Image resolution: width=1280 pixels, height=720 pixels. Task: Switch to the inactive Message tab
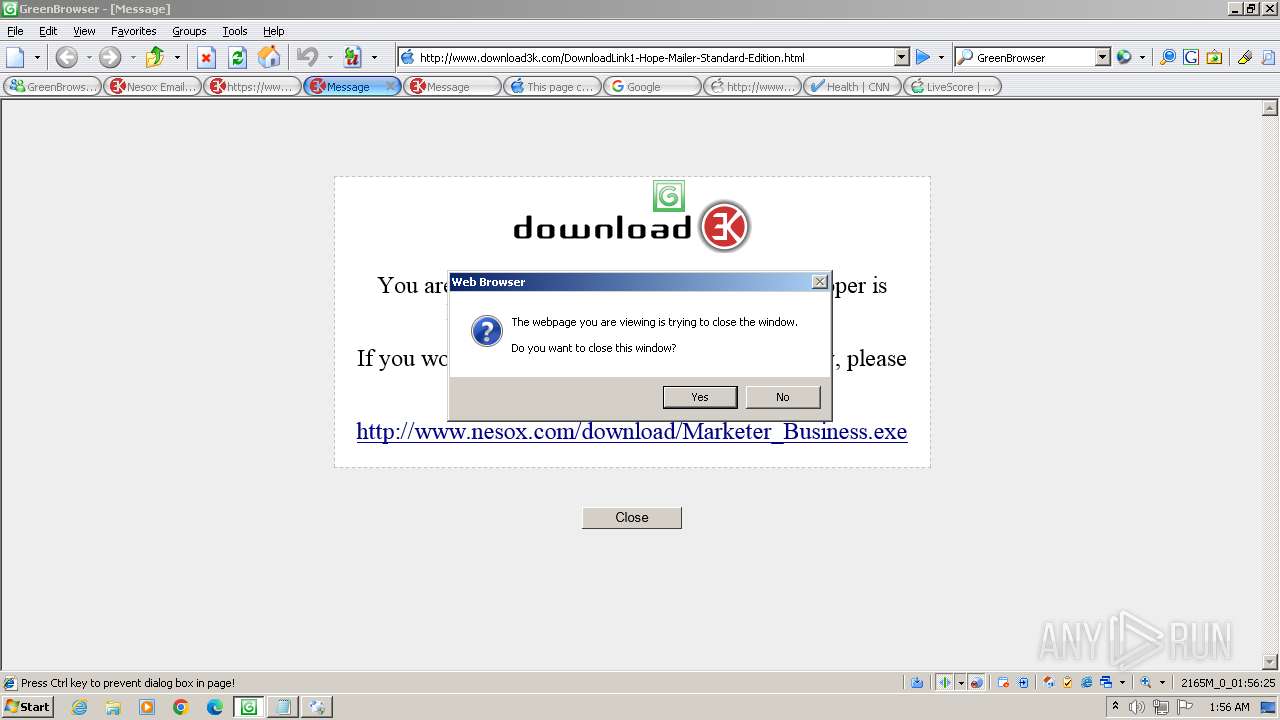pyautogui.click(x=453, y=87)
